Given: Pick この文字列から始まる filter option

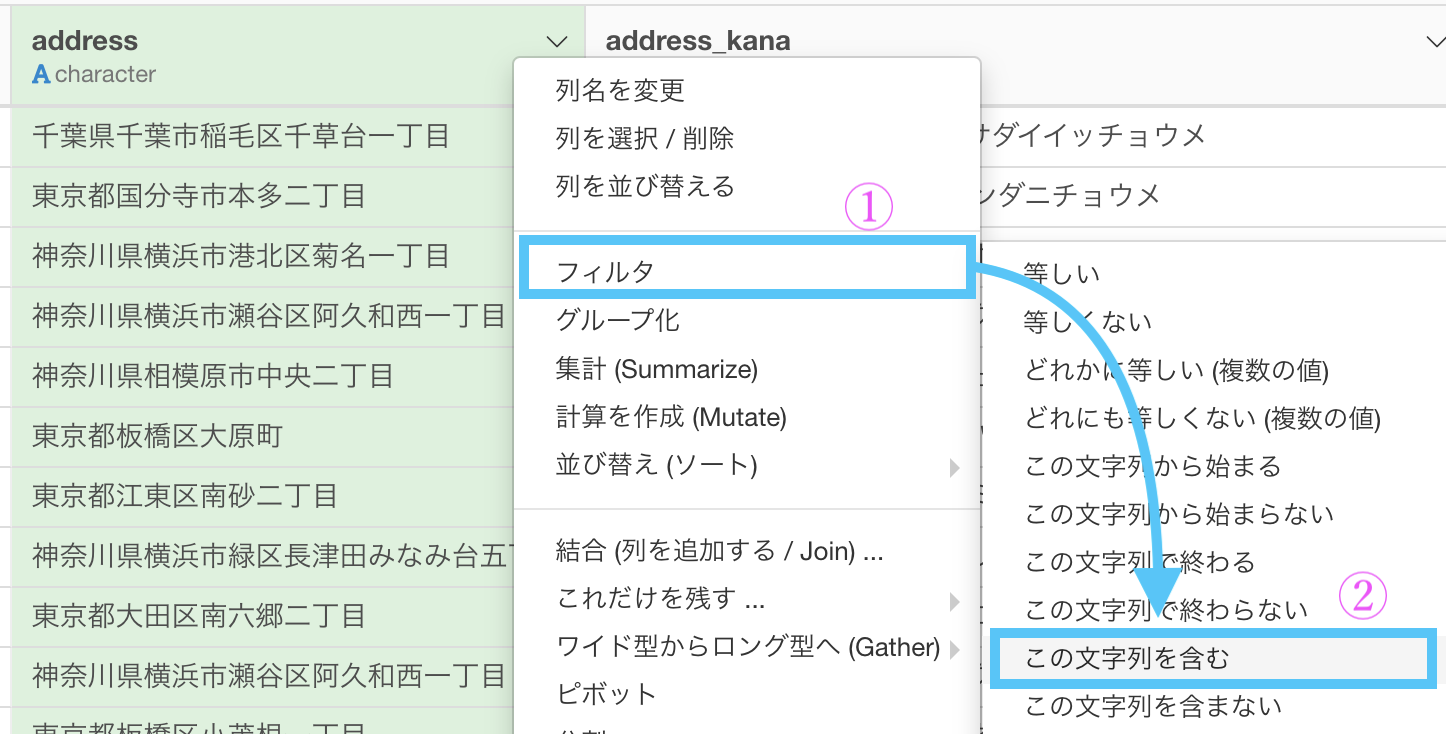Looking at the screenshot, I should [1151, 467].
